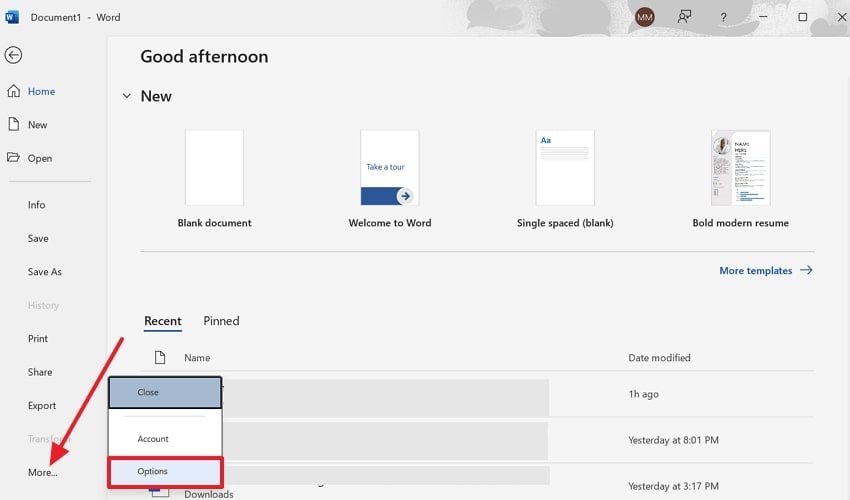Image resolution: width=850 pixels, height=500 pixels.
Task: Minimize the Word window
Action: tap(763, 17)
